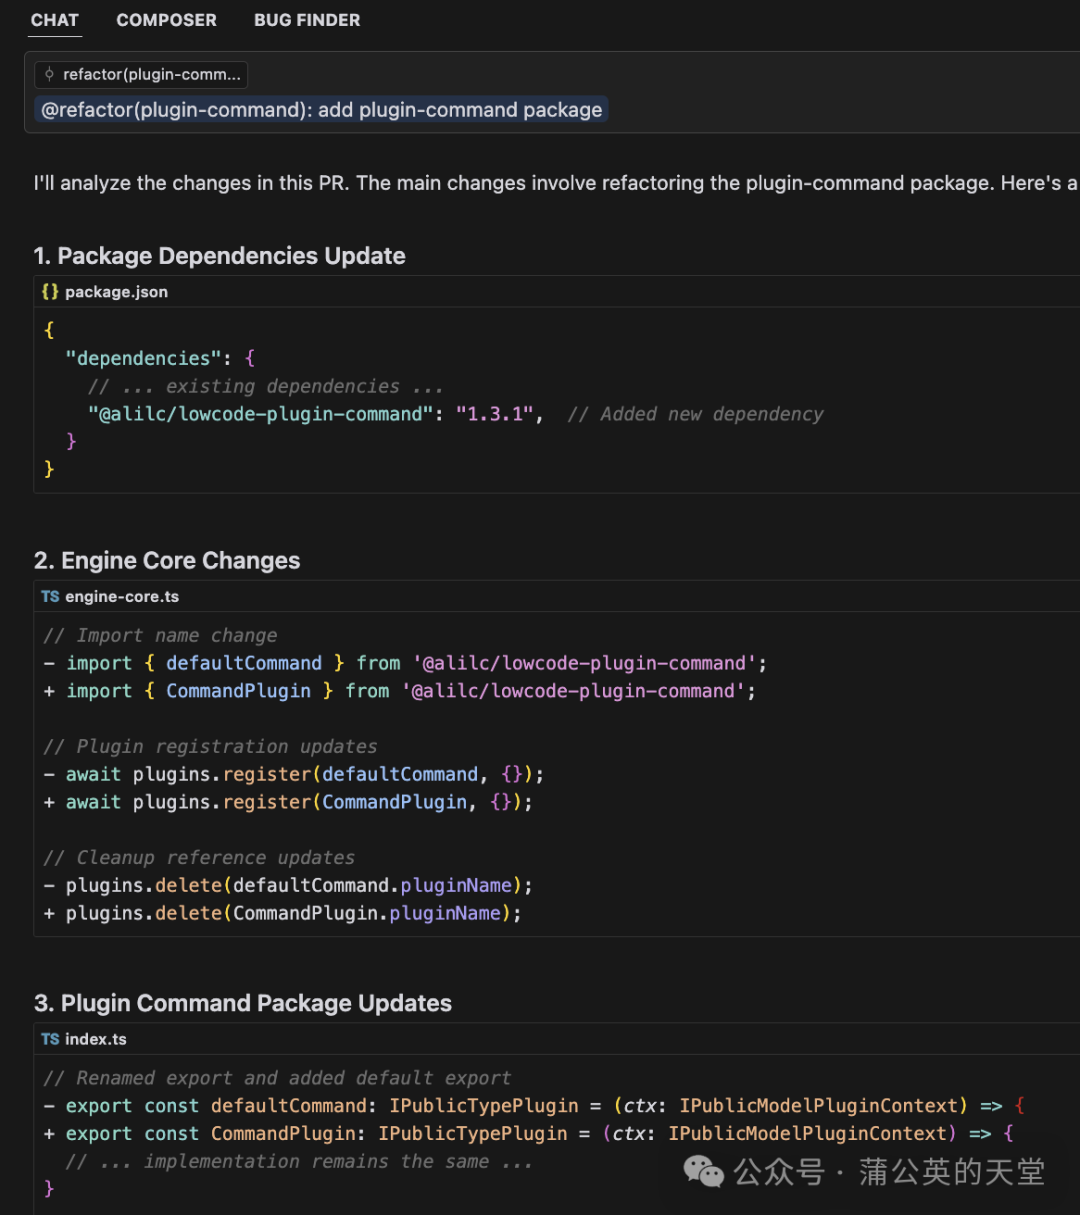Open the package.json file link
Viewport: 1080px width, 1215px height.
coord(116,292)
